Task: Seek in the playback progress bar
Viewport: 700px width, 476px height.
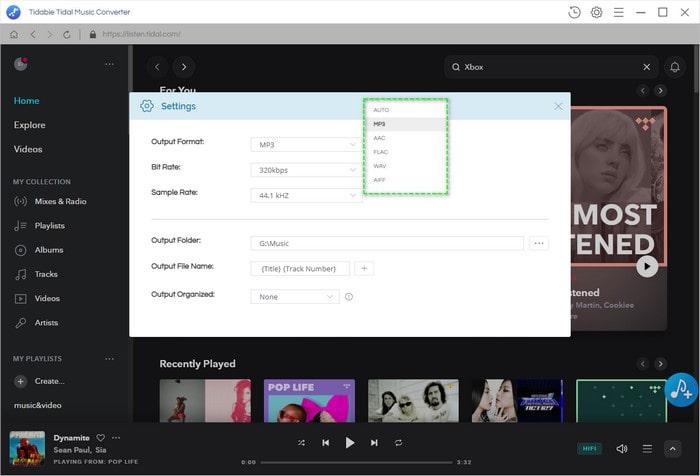Action: [356, 463]
